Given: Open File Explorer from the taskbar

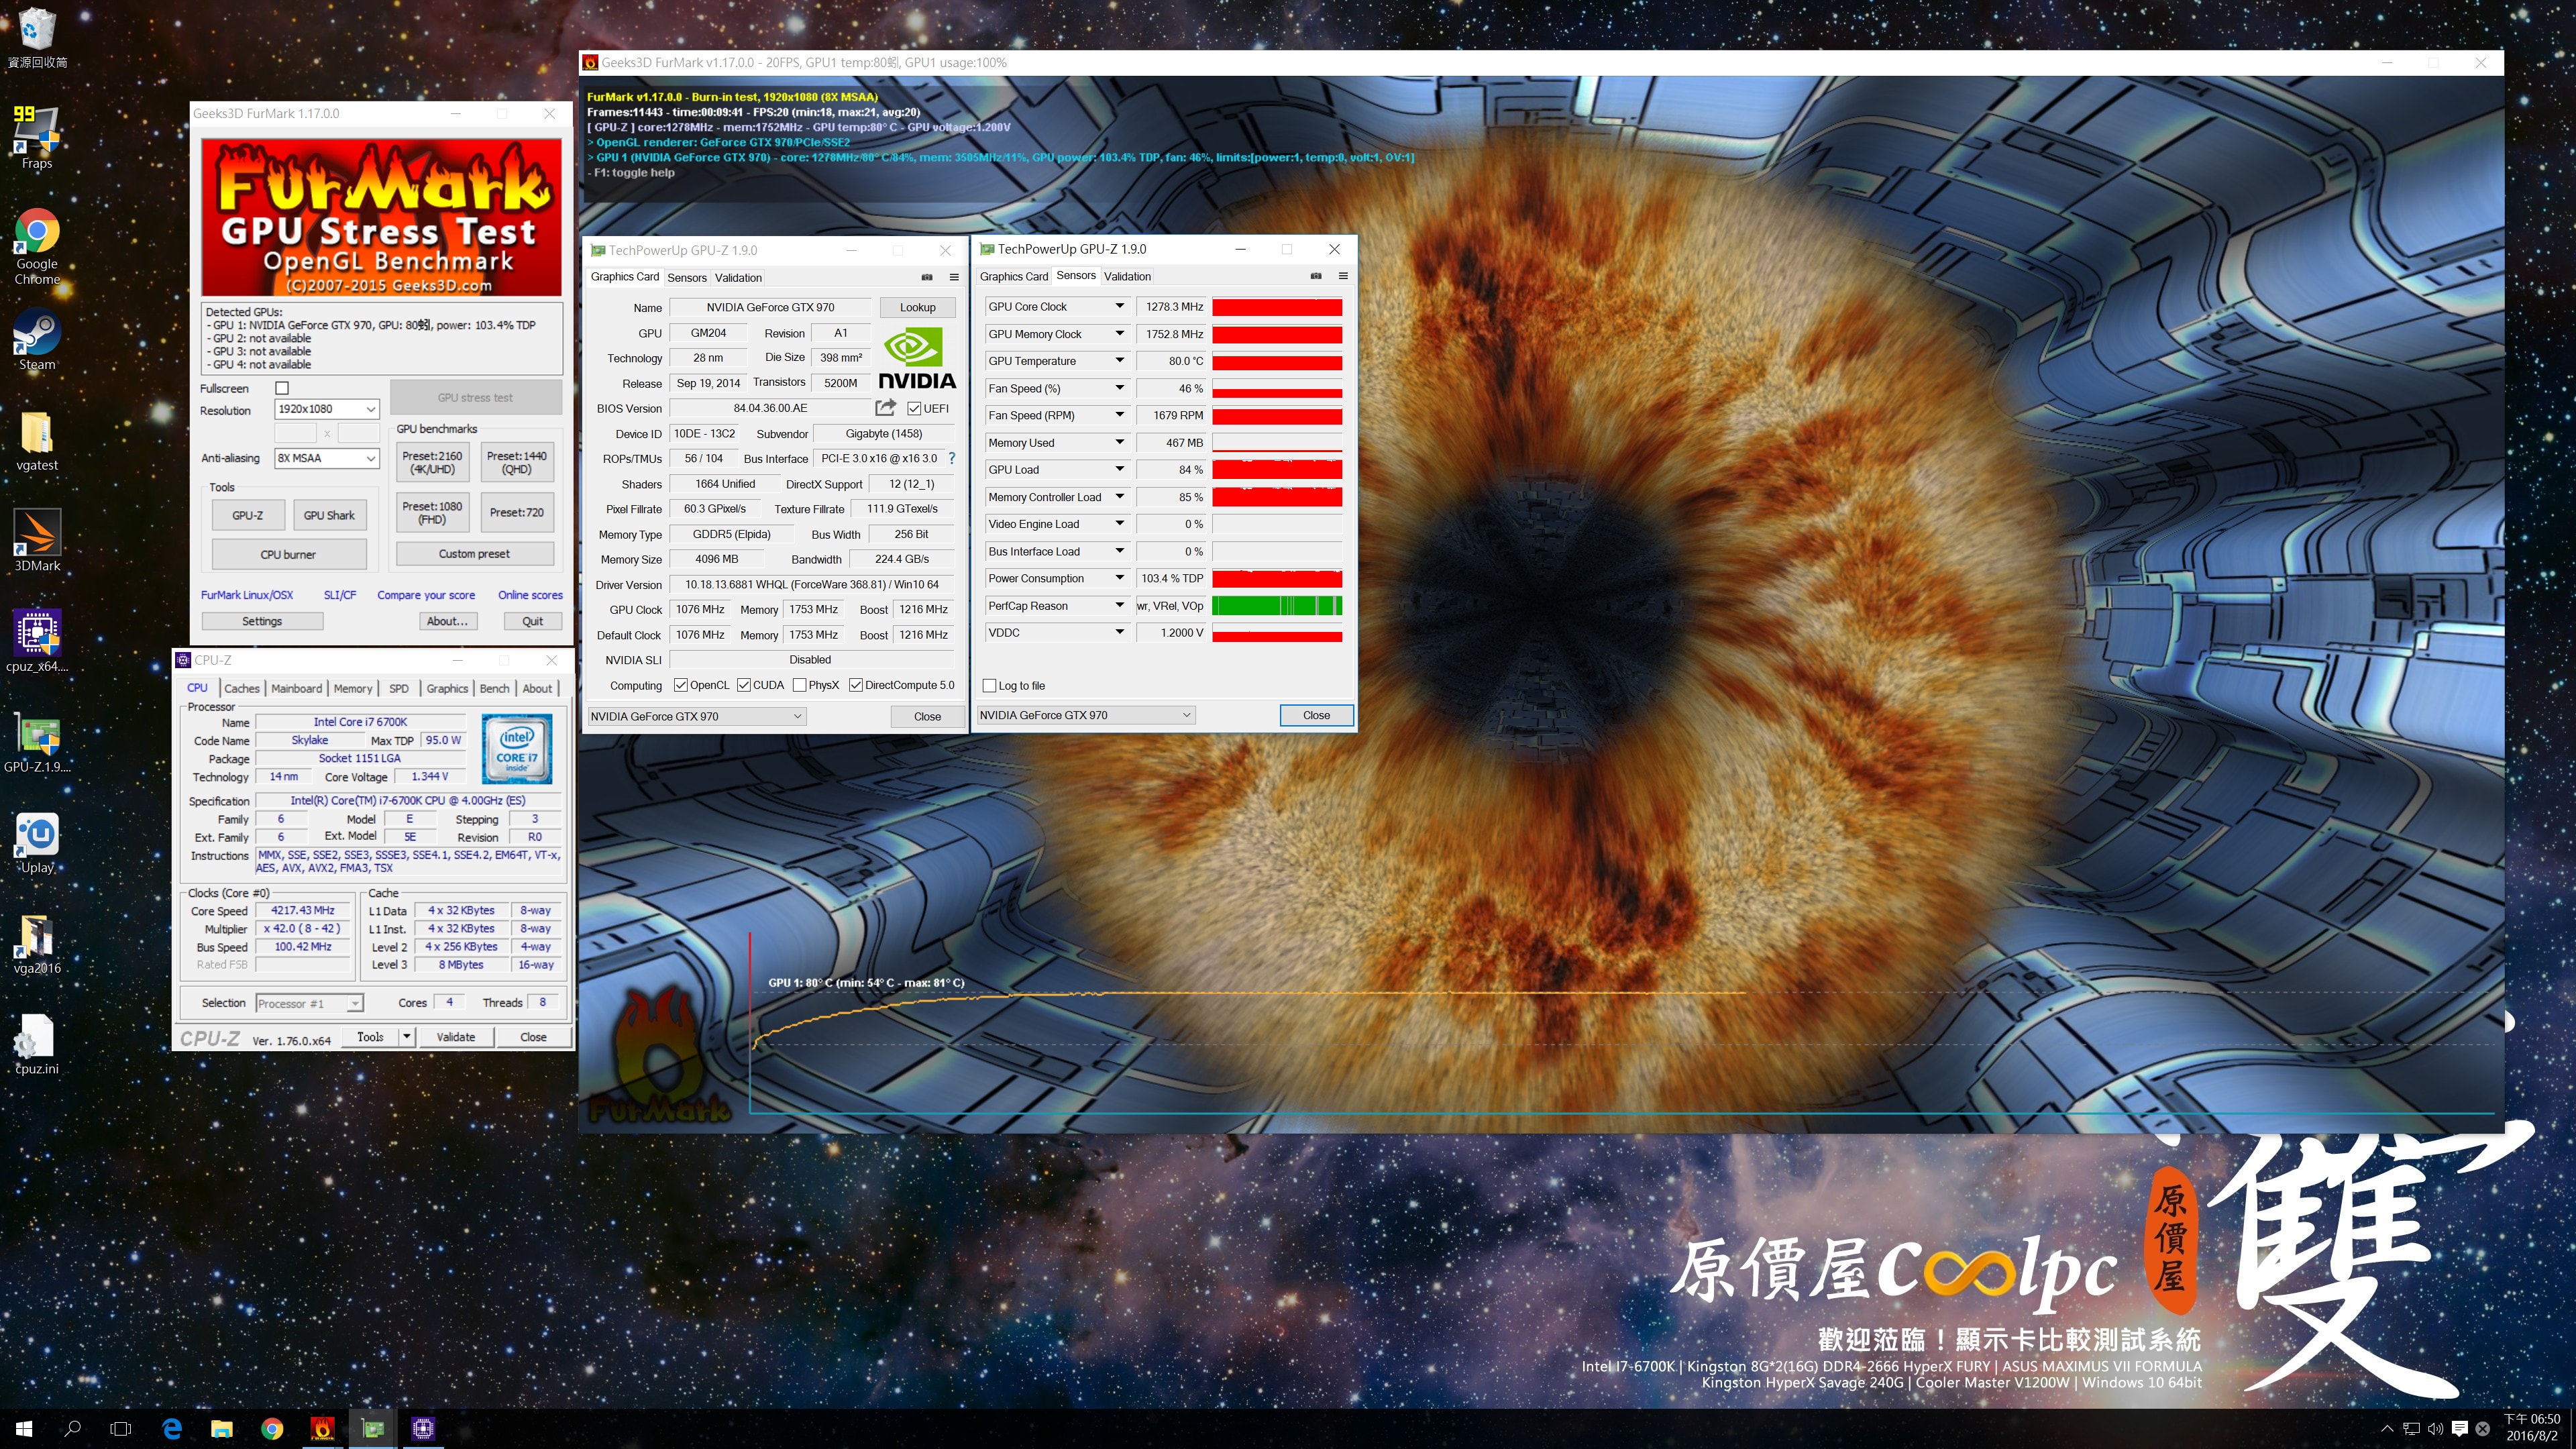Looking at the screenshot, I should (x=222, y=1429).
